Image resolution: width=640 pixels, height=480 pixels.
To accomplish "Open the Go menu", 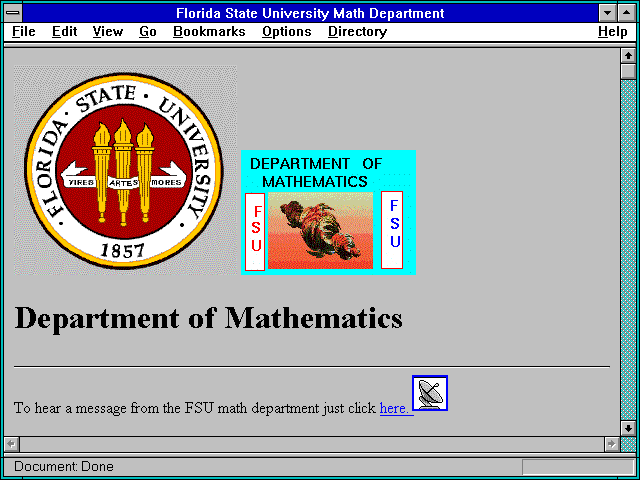I will [x=147, y=31].
